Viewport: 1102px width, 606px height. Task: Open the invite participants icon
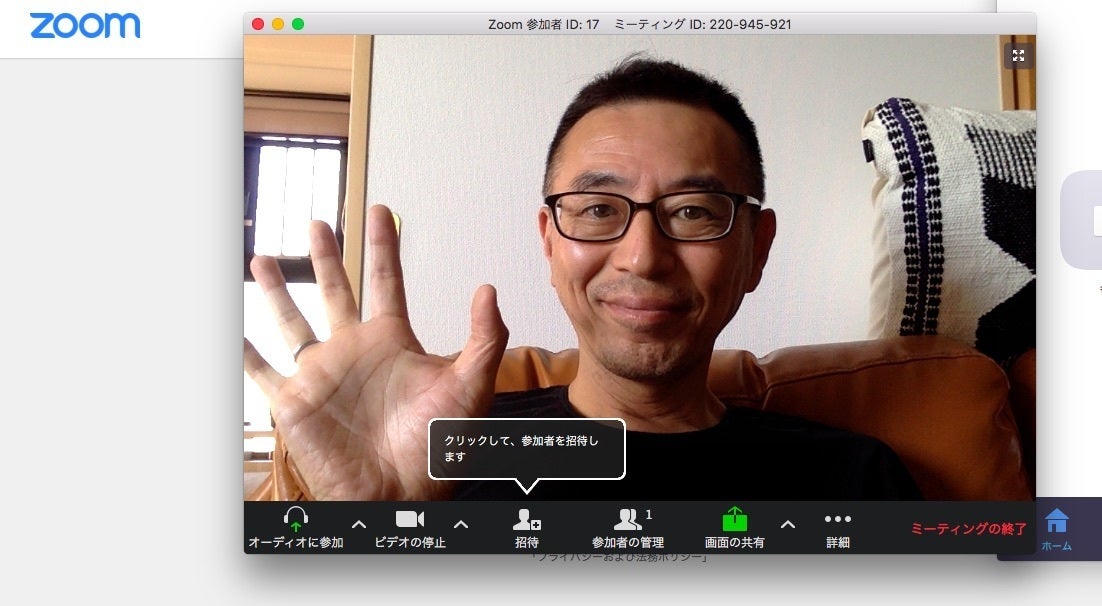(x=527, y=519)
